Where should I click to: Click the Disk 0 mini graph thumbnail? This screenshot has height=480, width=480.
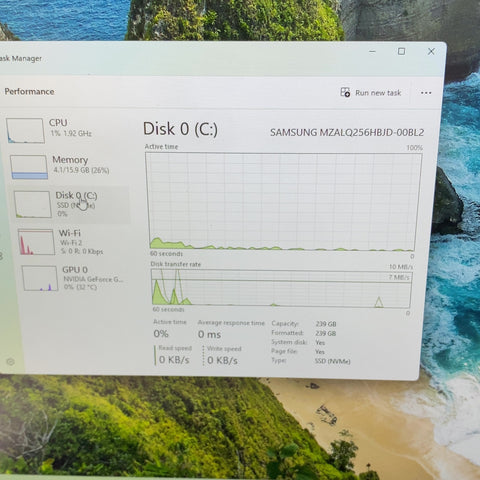click(33, 204)
